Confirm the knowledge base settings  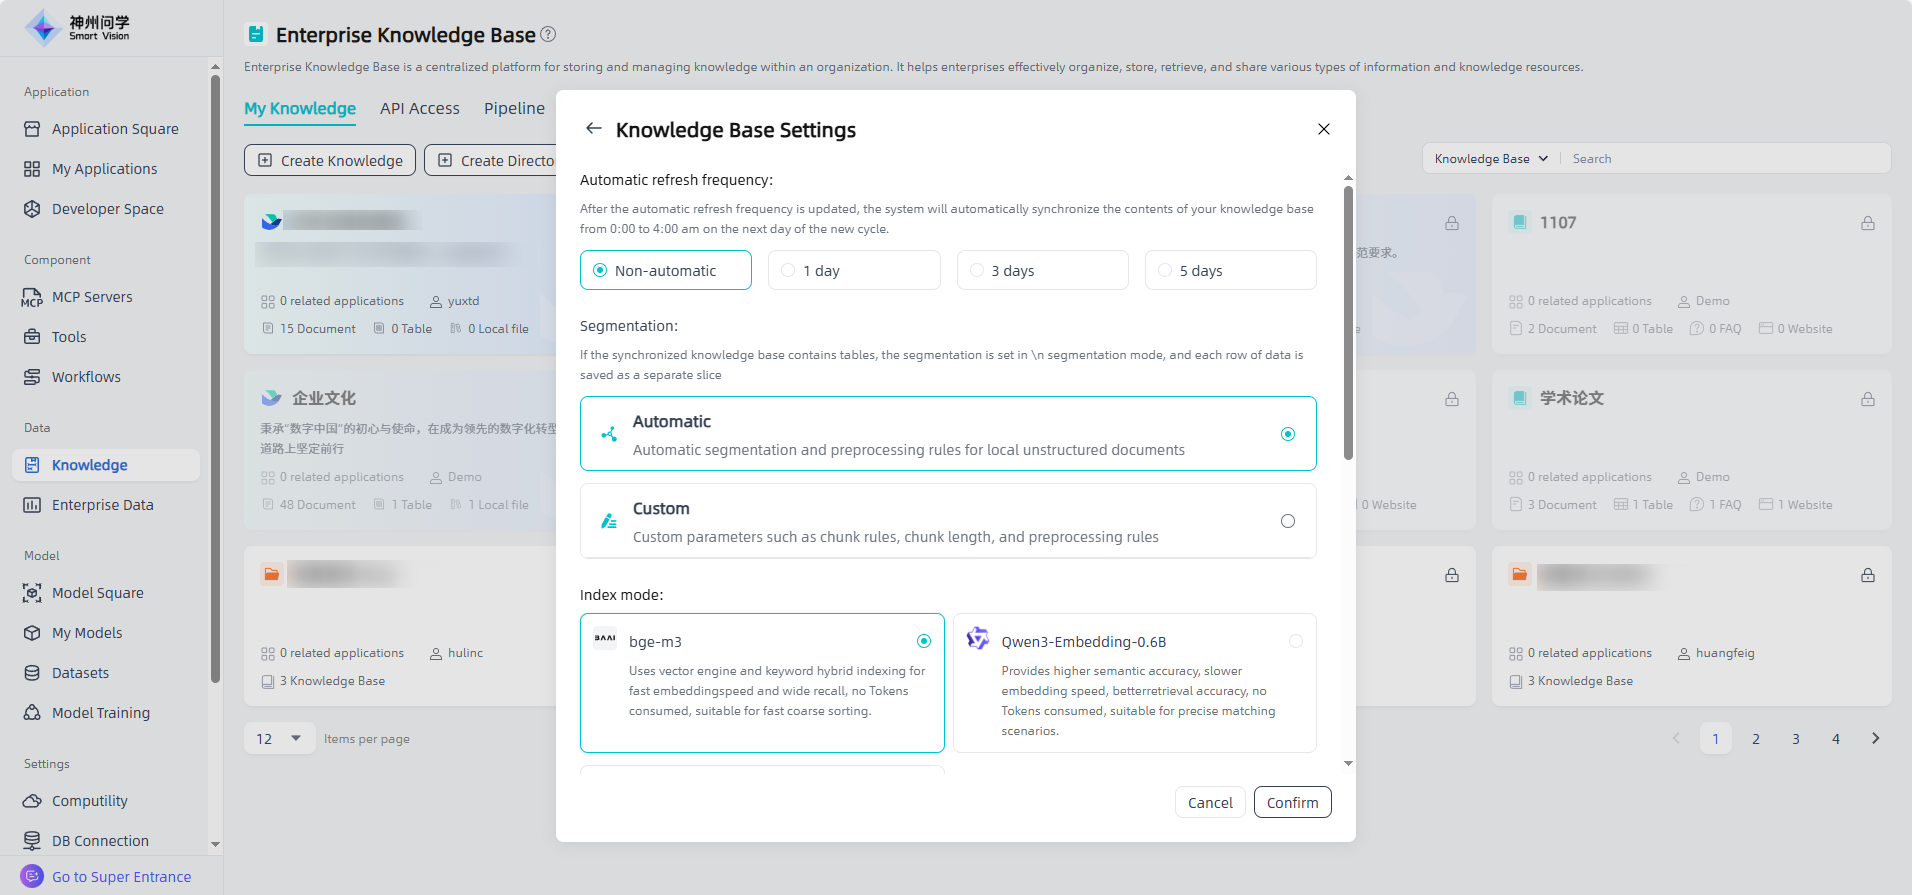[1291, 803]
